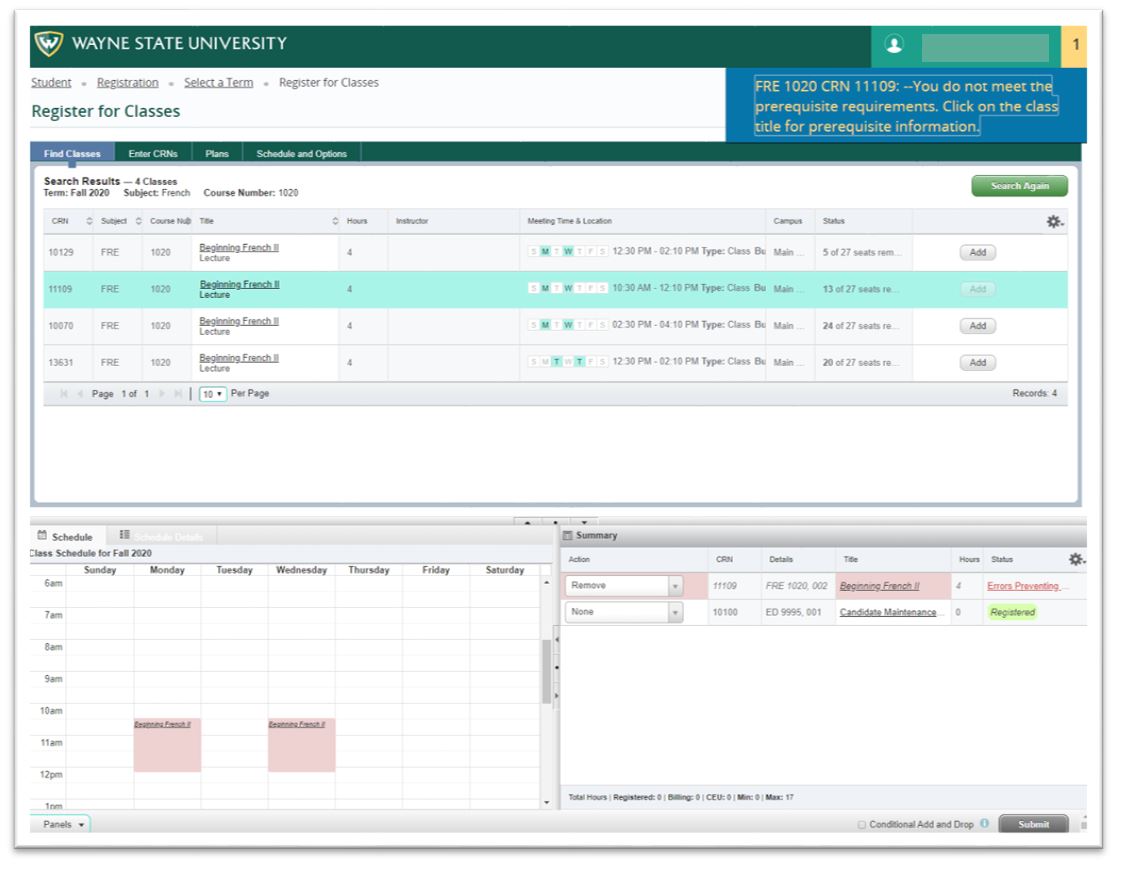This screenshot has width=1125, height=876.
Task: Open the user profile icon
Action: coord(894,44)
